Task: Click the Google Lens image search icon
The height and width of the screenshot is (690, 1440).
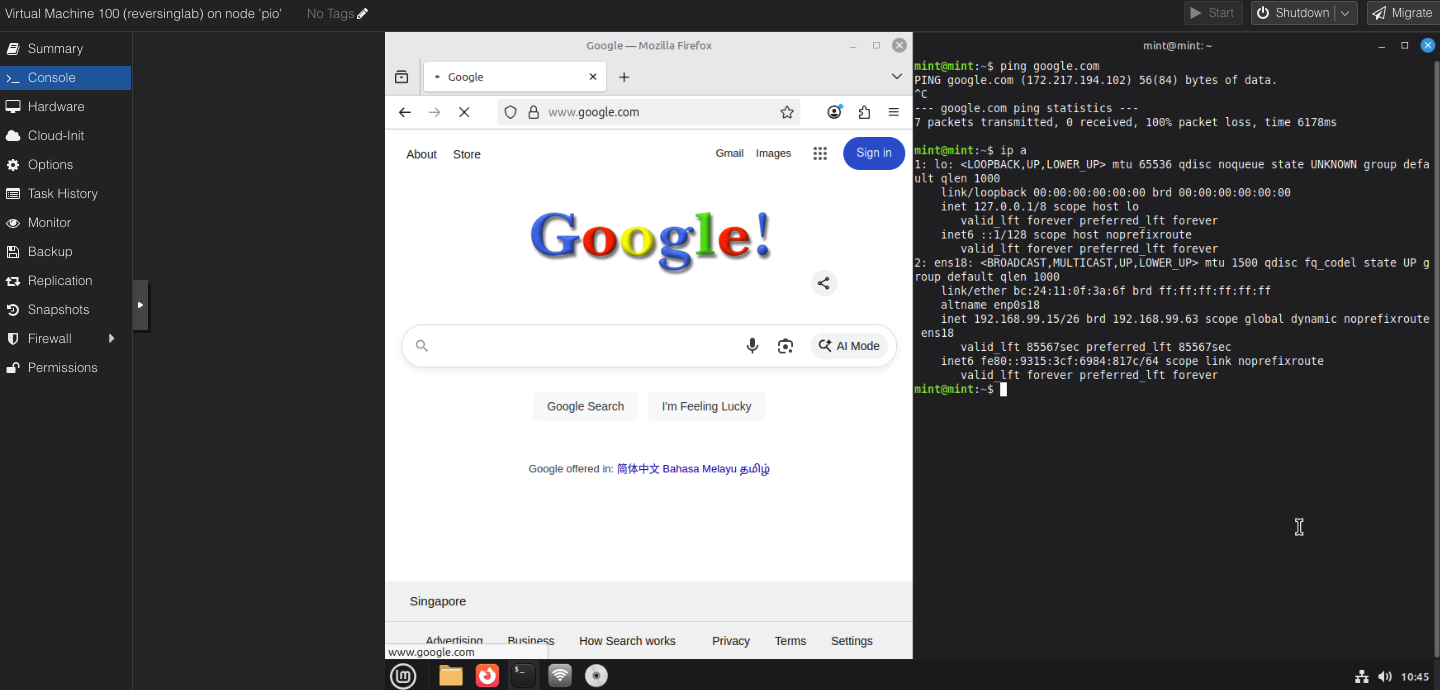Action: point(785,346)
